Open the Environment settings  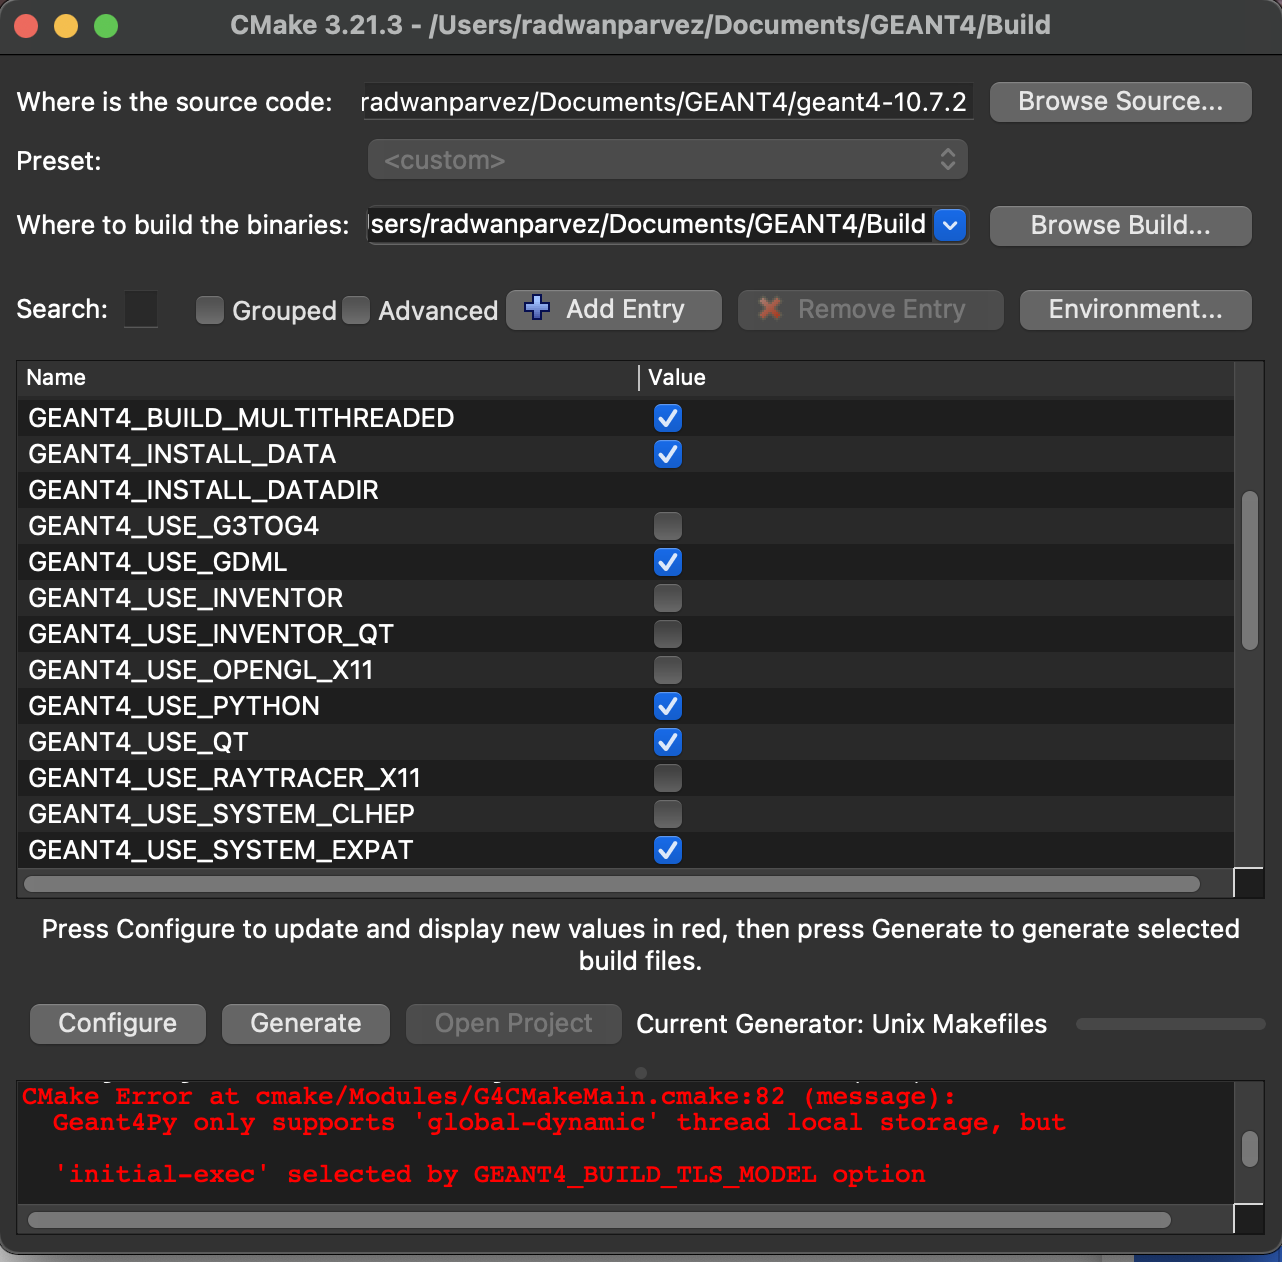(1135, 310)
